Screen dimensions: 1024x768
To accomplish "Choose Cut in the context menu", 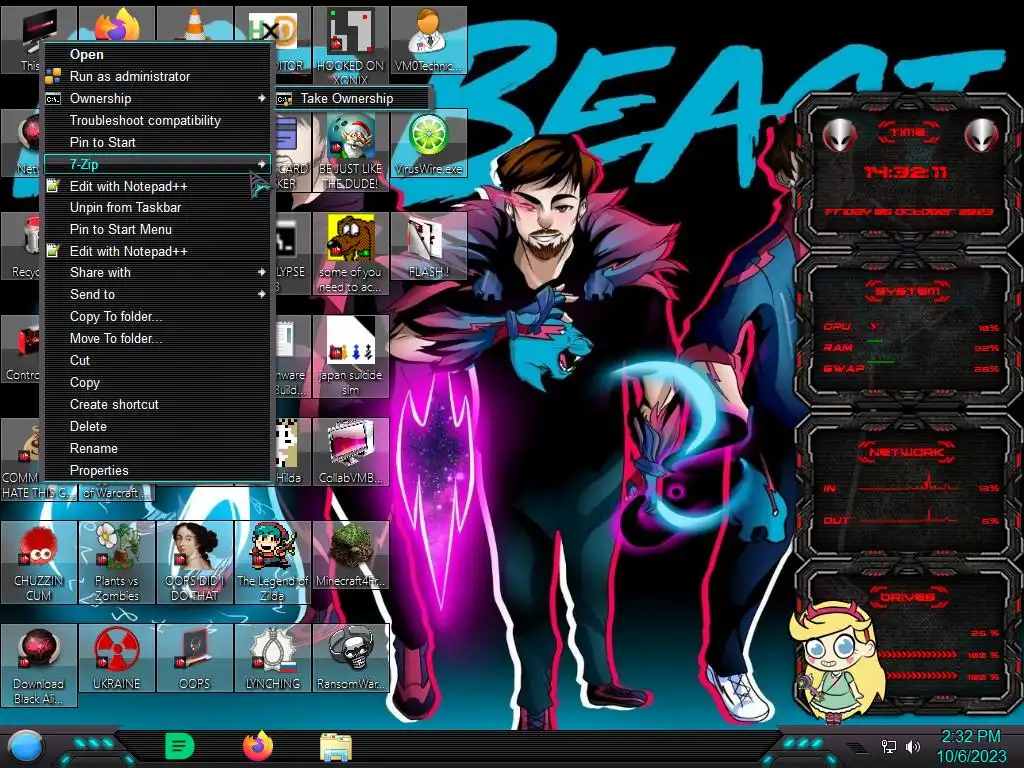I will (157, 360).
